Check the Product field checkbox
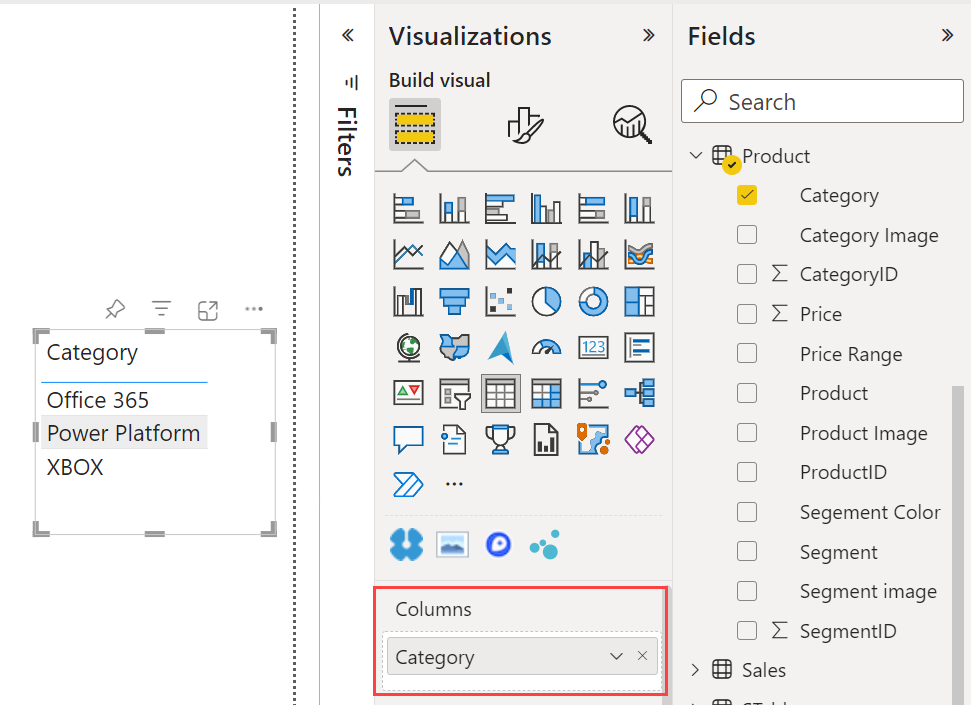This screenshot has width=971, height=705. pos(747,393)
